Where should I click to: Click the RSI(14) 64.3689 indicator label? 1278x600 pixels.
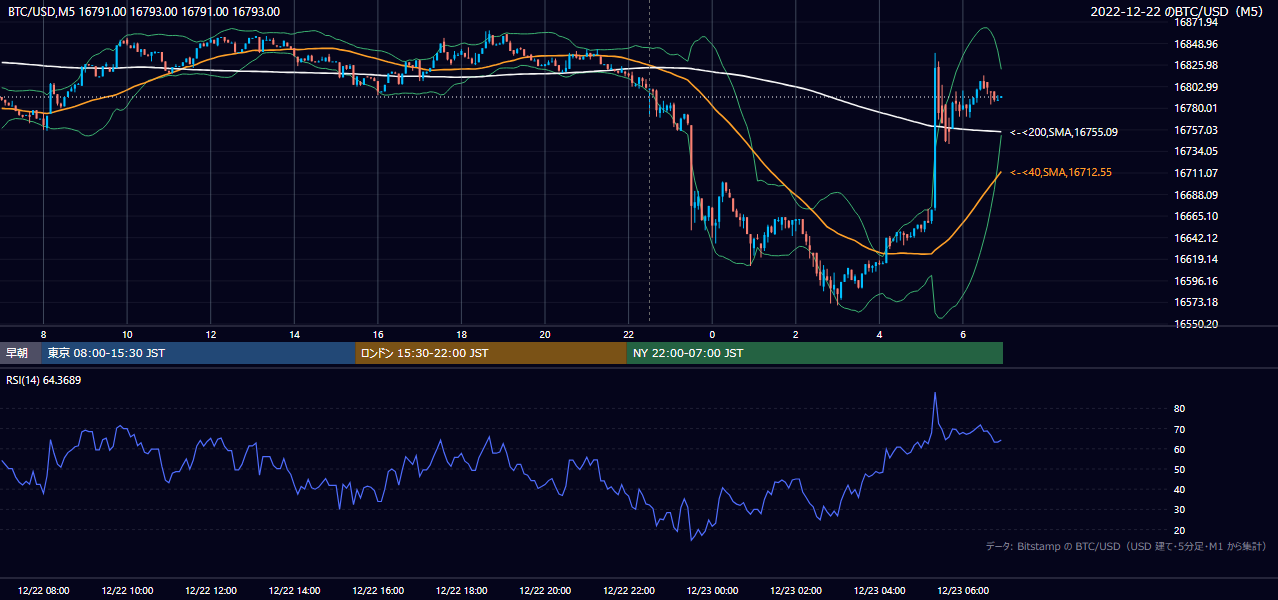(x=42, y=379)
